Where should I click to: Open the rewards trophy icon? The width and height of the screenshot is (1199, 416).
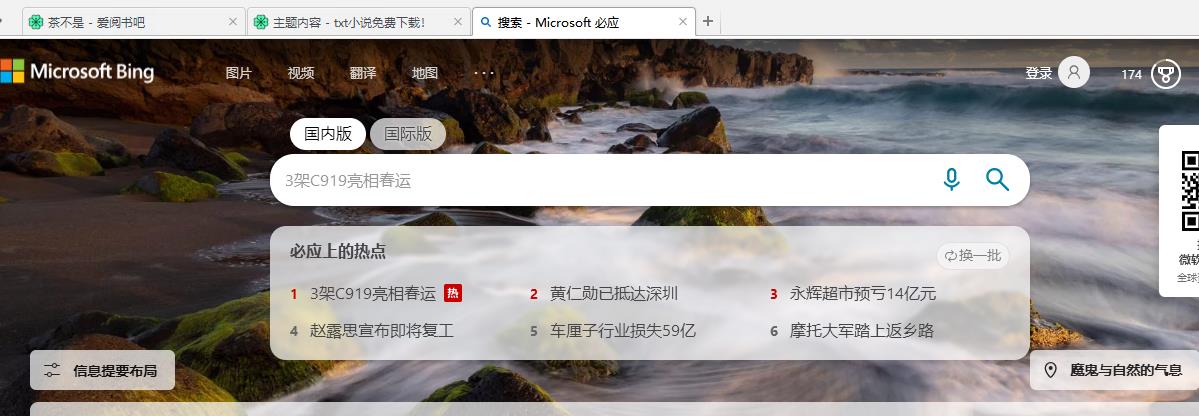(1165, 74)
